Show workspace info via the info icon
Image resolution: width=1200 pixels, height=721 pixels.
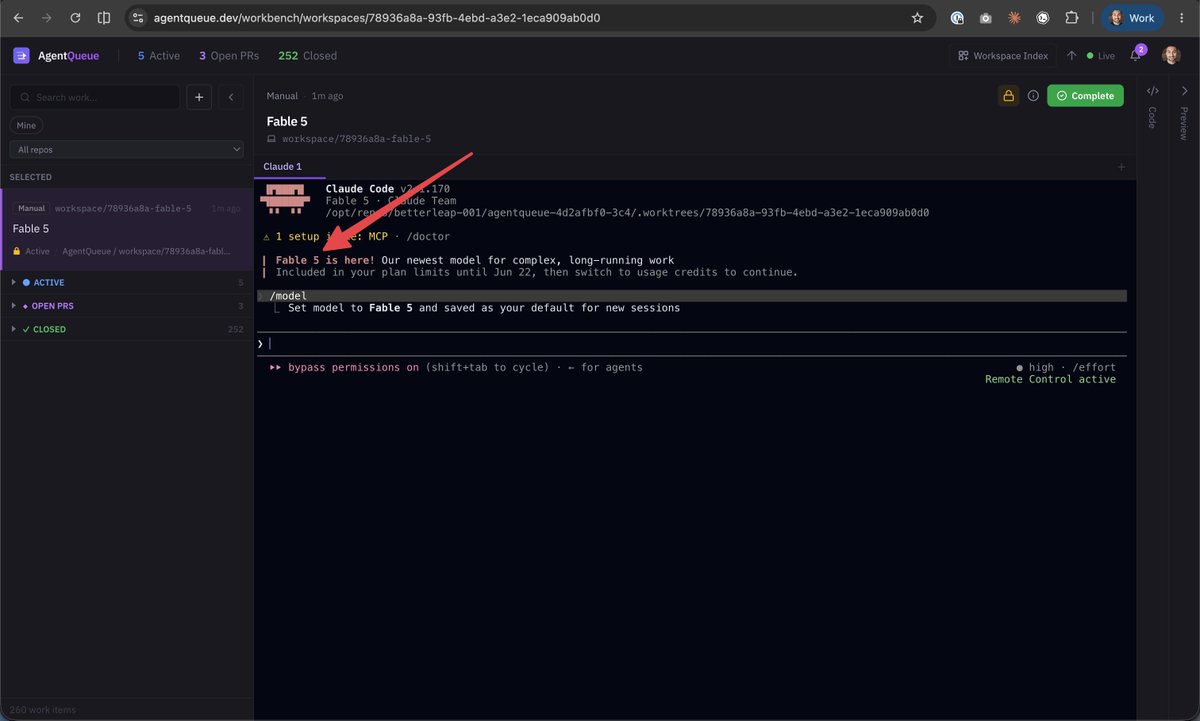pos(1033,96)
